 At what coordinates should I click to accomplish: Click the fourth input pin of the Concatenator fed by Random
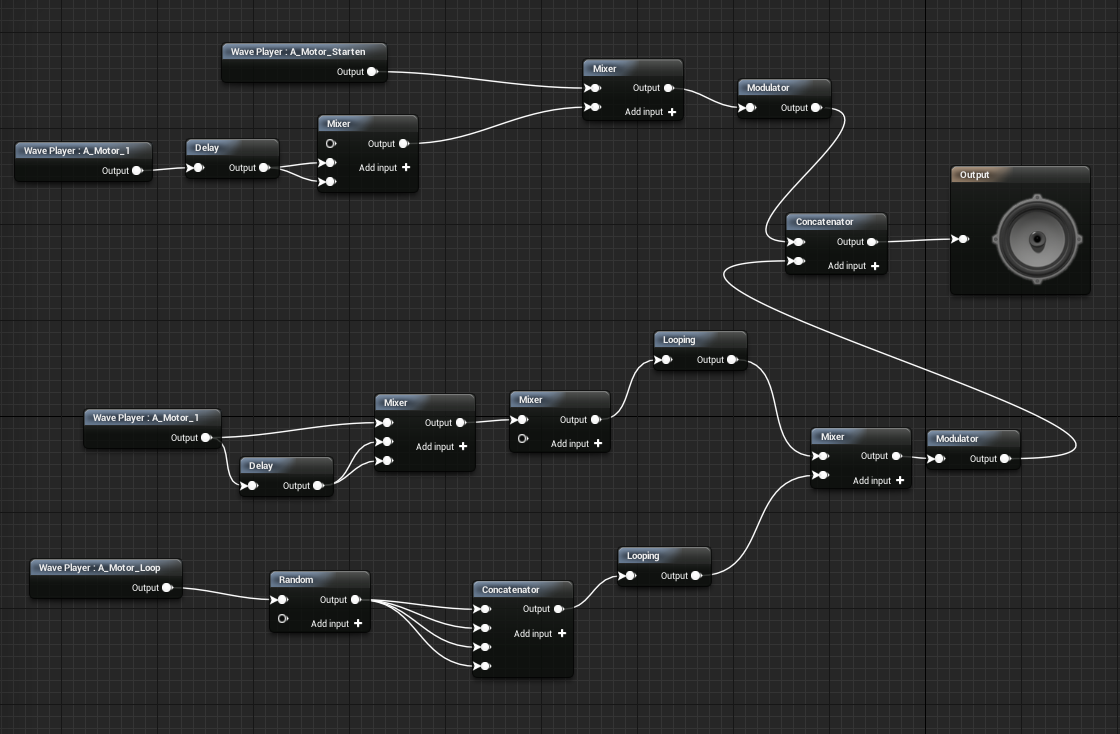pyautogui.click(x=484, y=666)
